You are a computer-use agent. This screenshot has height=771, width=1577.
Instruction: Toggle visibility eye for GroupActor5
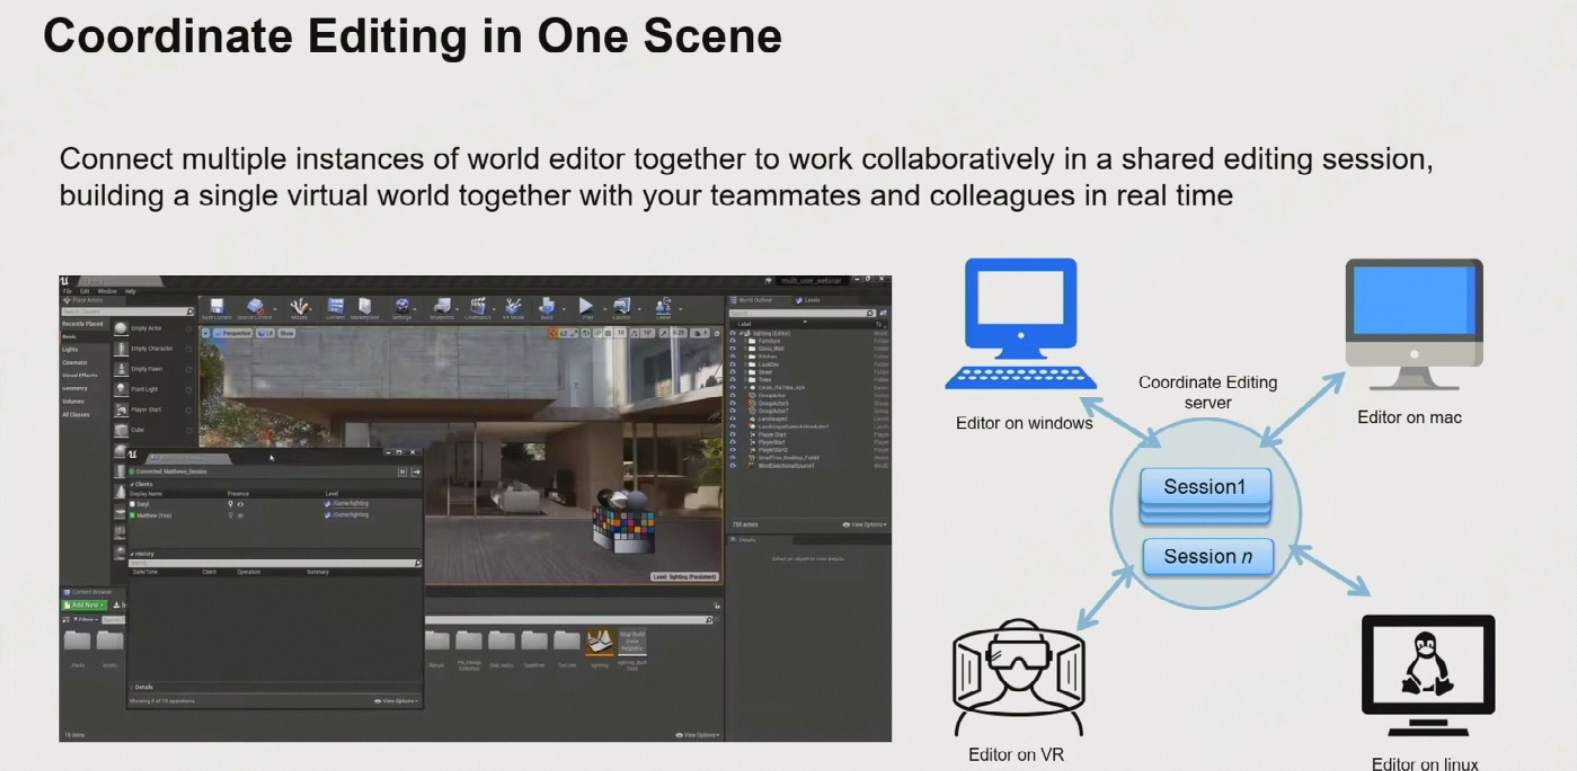pyautogui.click(x=733, y=403)
